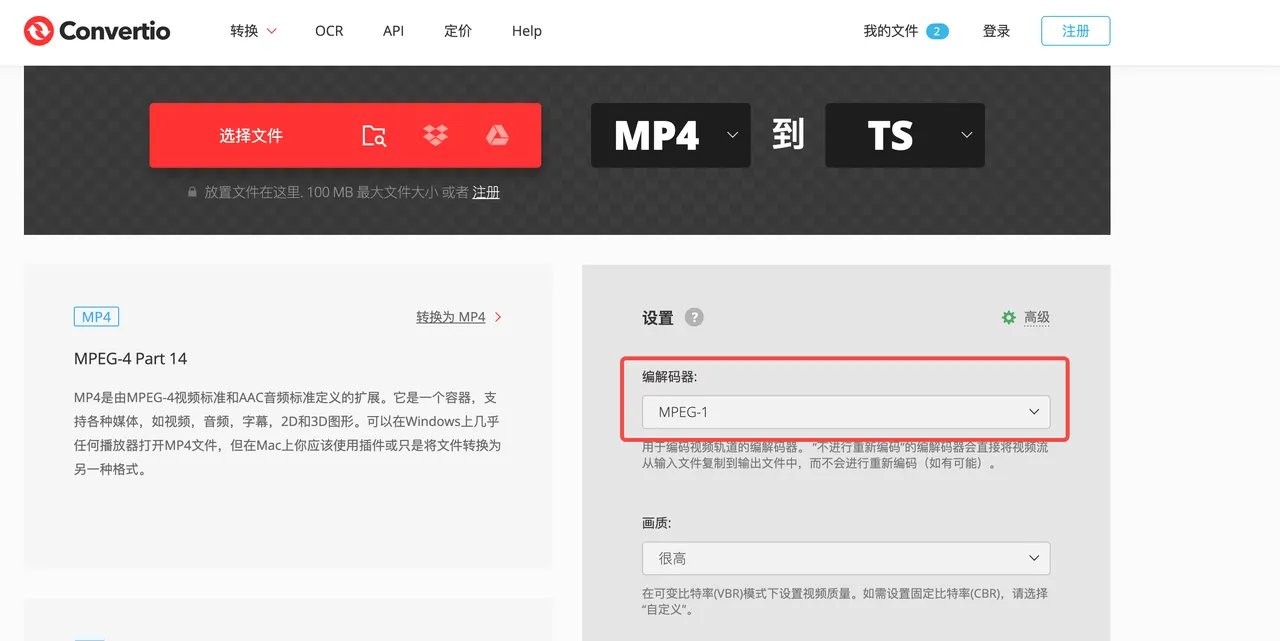Viewport: 1280px width, 641px height.
Task: Click the files count badge 2
Action: (x=937, y=31)
